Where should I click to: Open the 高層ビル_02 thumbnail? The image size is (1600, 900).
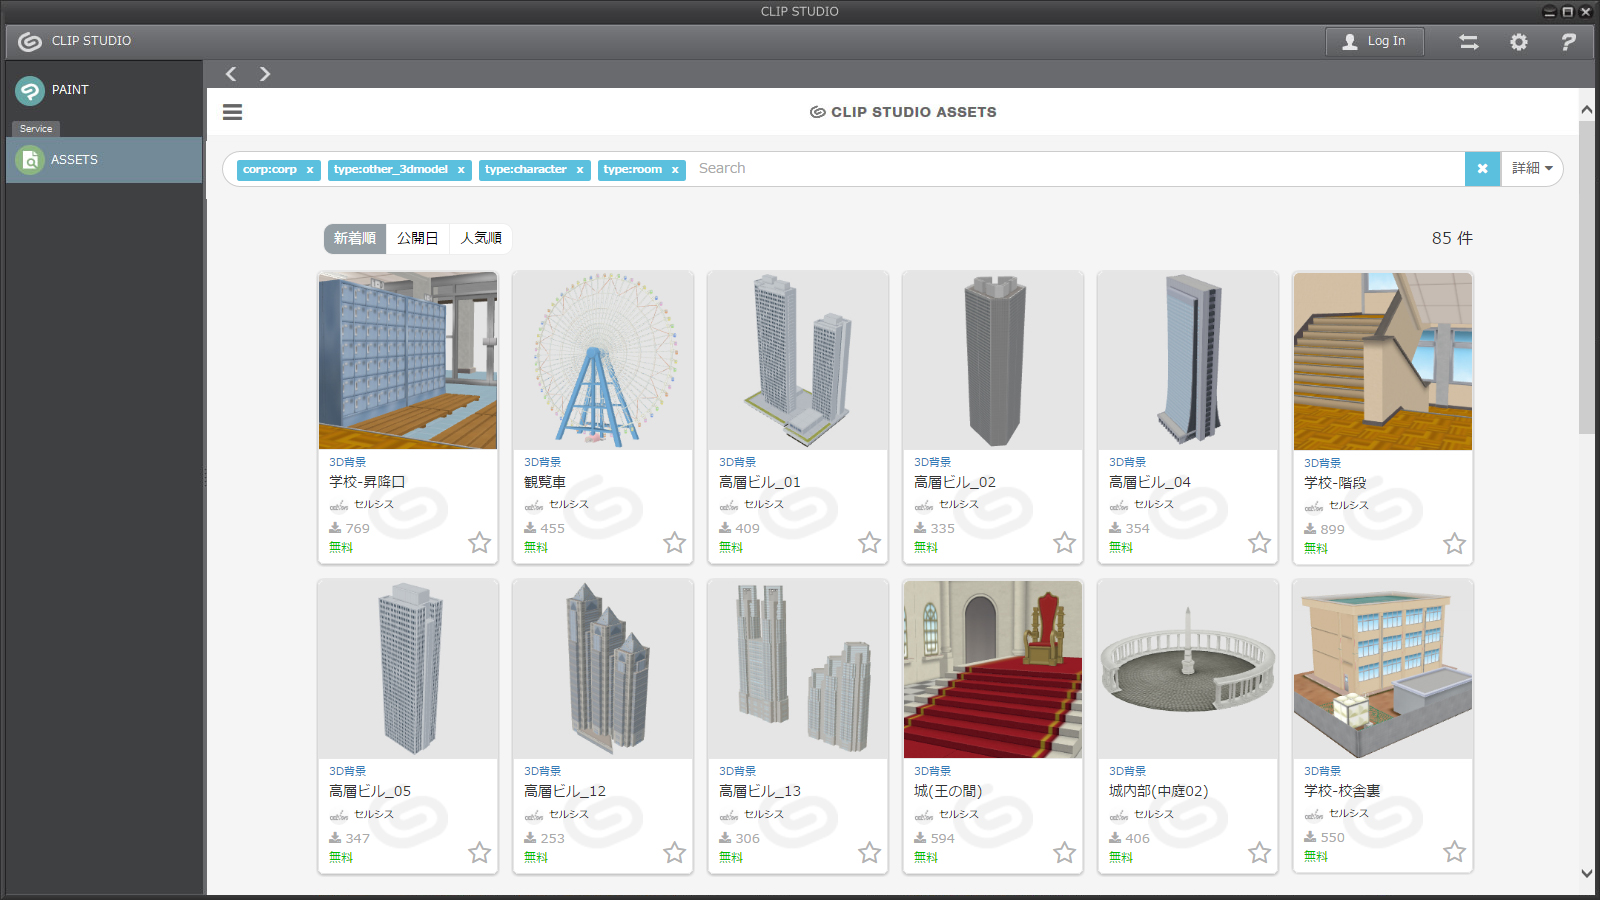pyautogui.click(x=992, y=361)
